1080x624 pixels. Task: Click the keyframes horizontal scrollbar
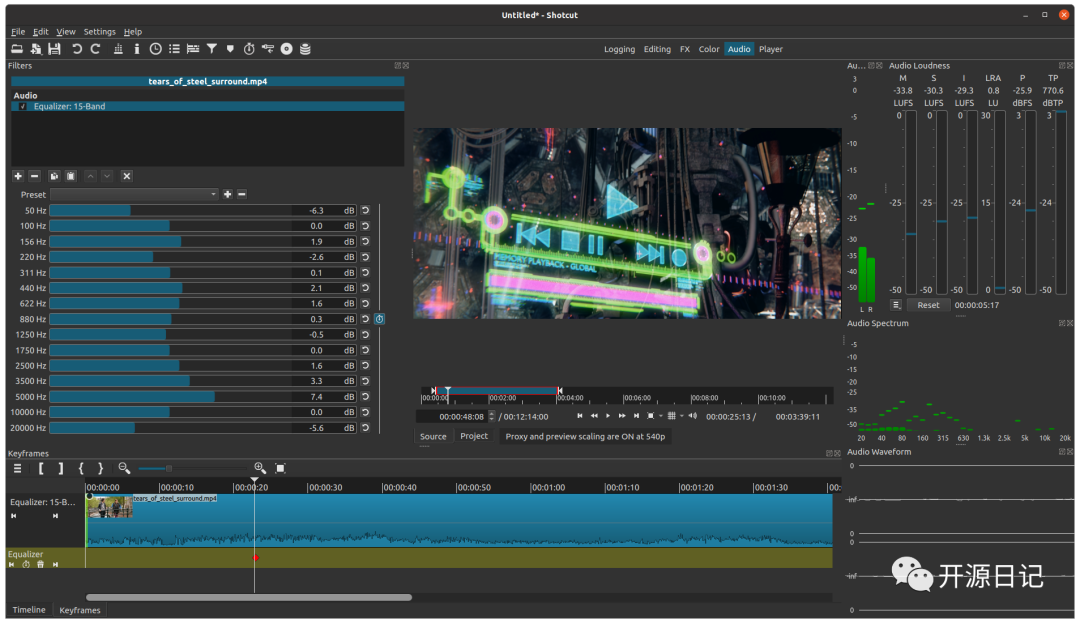tap(249, 598)
